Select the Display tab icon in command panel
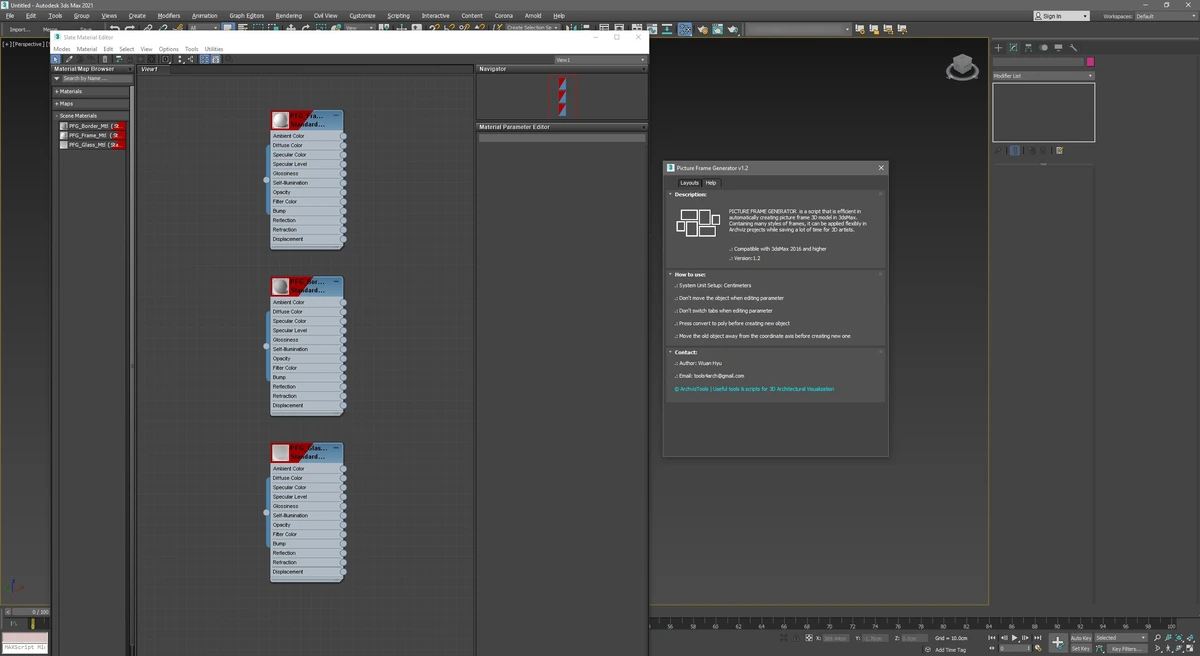This screenshot has width=1200, height=656. pyautogui.click(x=1058, y=47)
